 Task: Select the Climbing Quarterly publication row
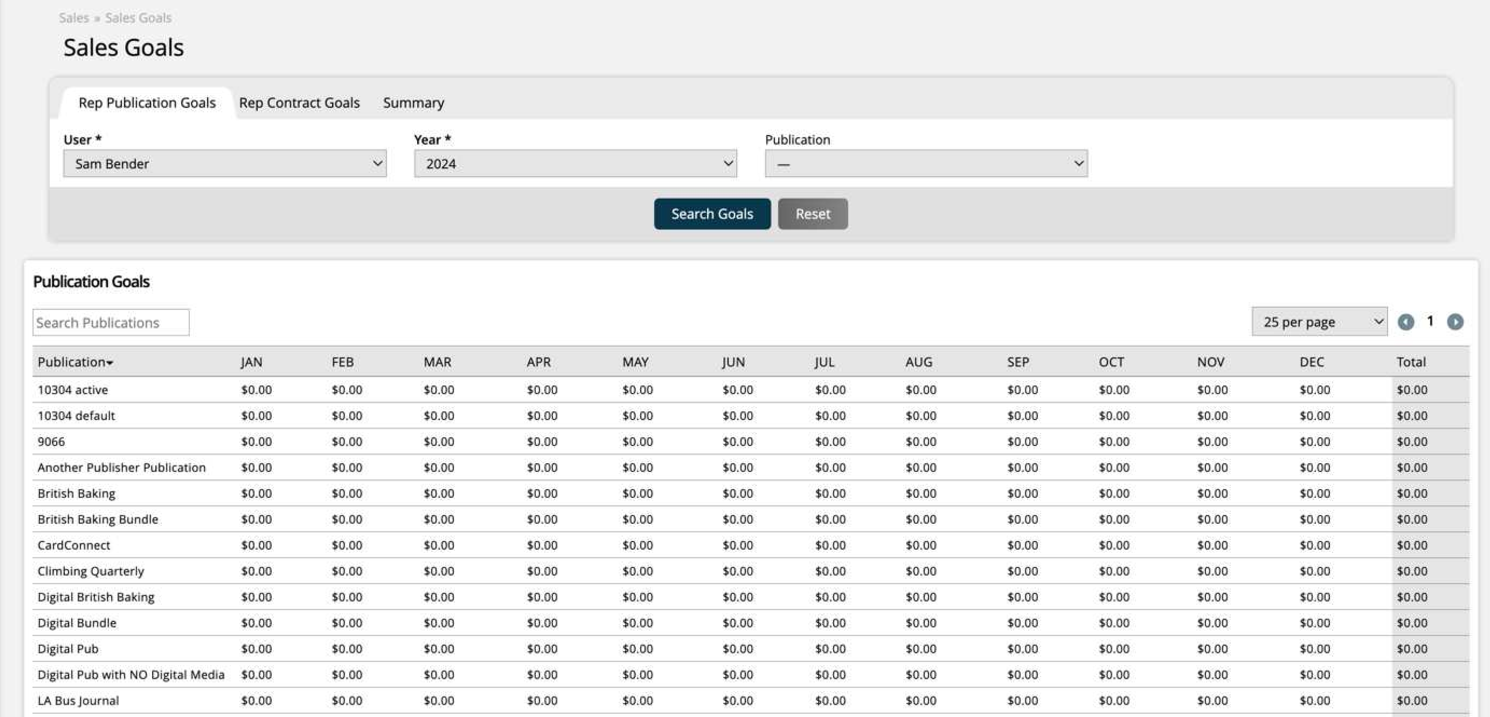pyautogui.click(x=91, y=571)
